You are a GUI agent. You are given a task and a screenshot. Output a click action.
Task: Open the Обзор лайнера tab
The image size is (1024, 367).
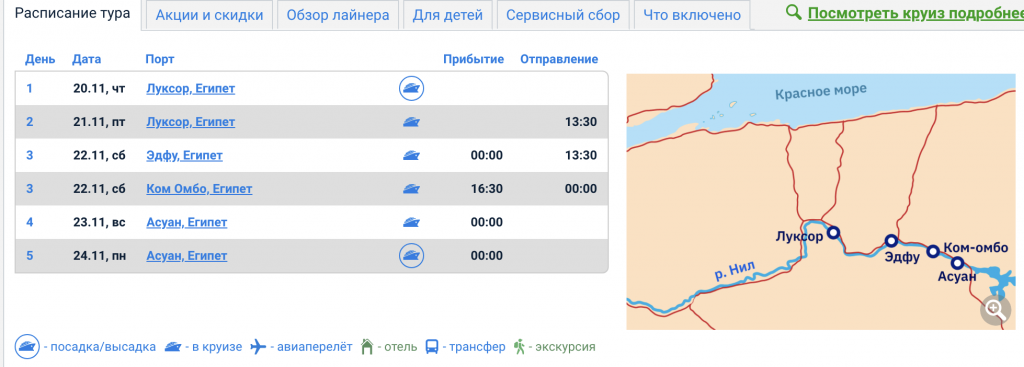[338, 15]
